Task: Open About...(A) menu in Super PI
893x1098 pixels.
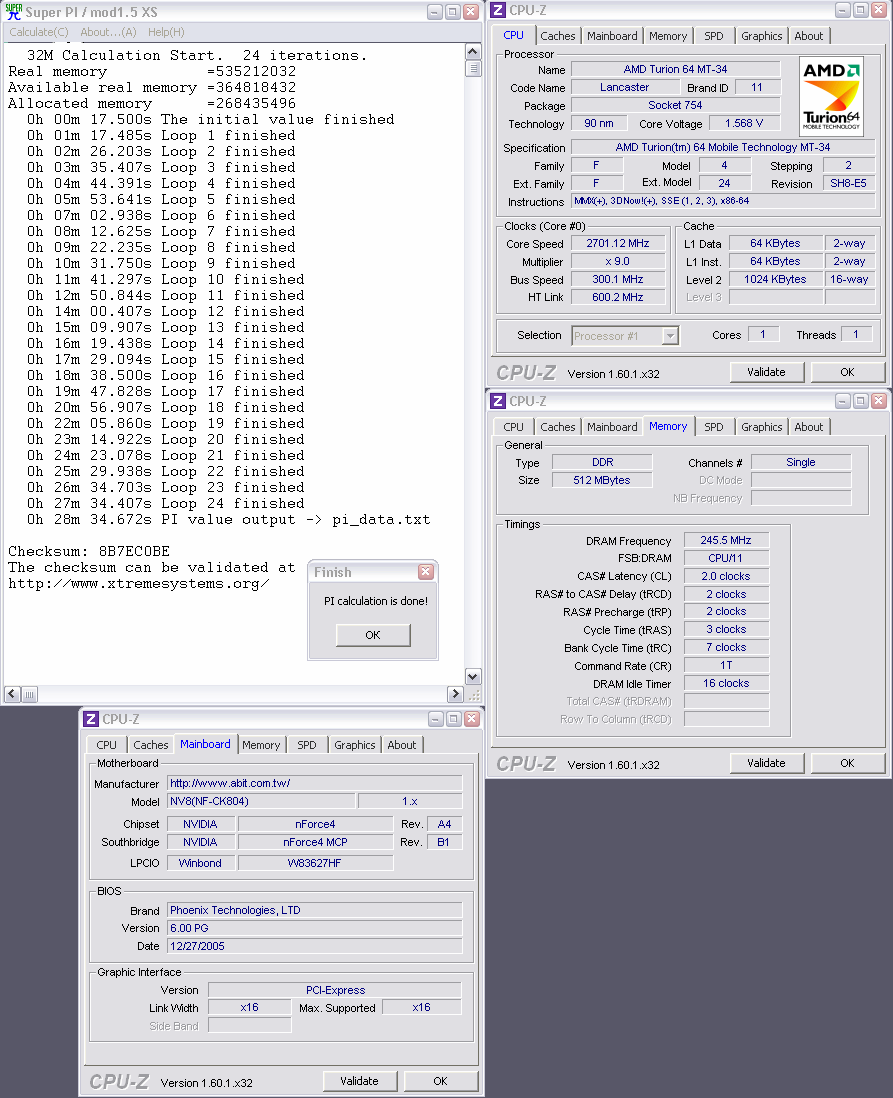Action: tap(109, 32)
